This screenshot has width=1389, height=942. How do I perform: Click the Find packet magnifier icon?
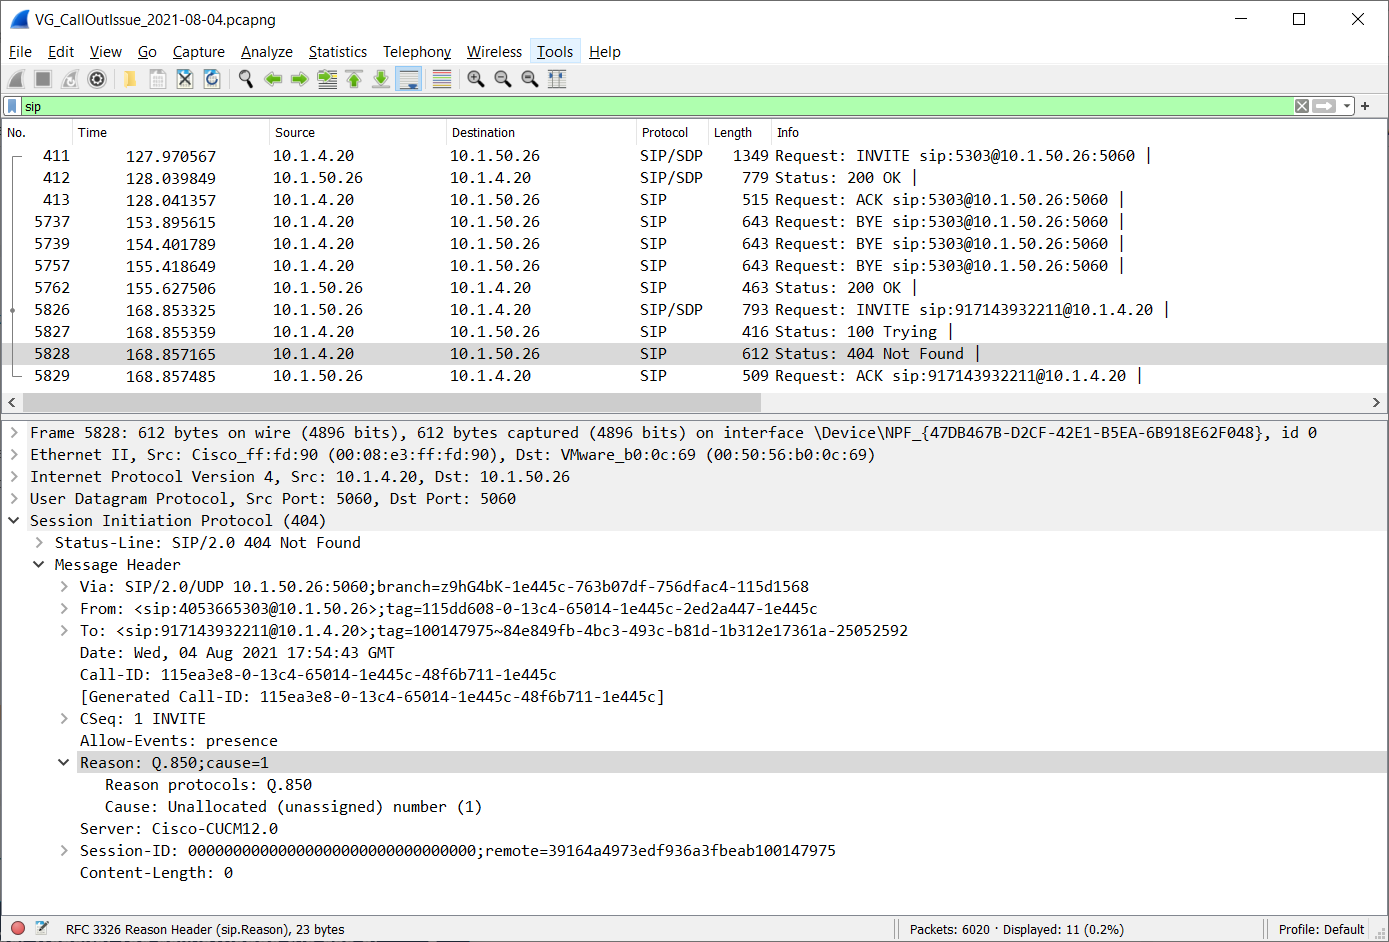coord(245,79)
